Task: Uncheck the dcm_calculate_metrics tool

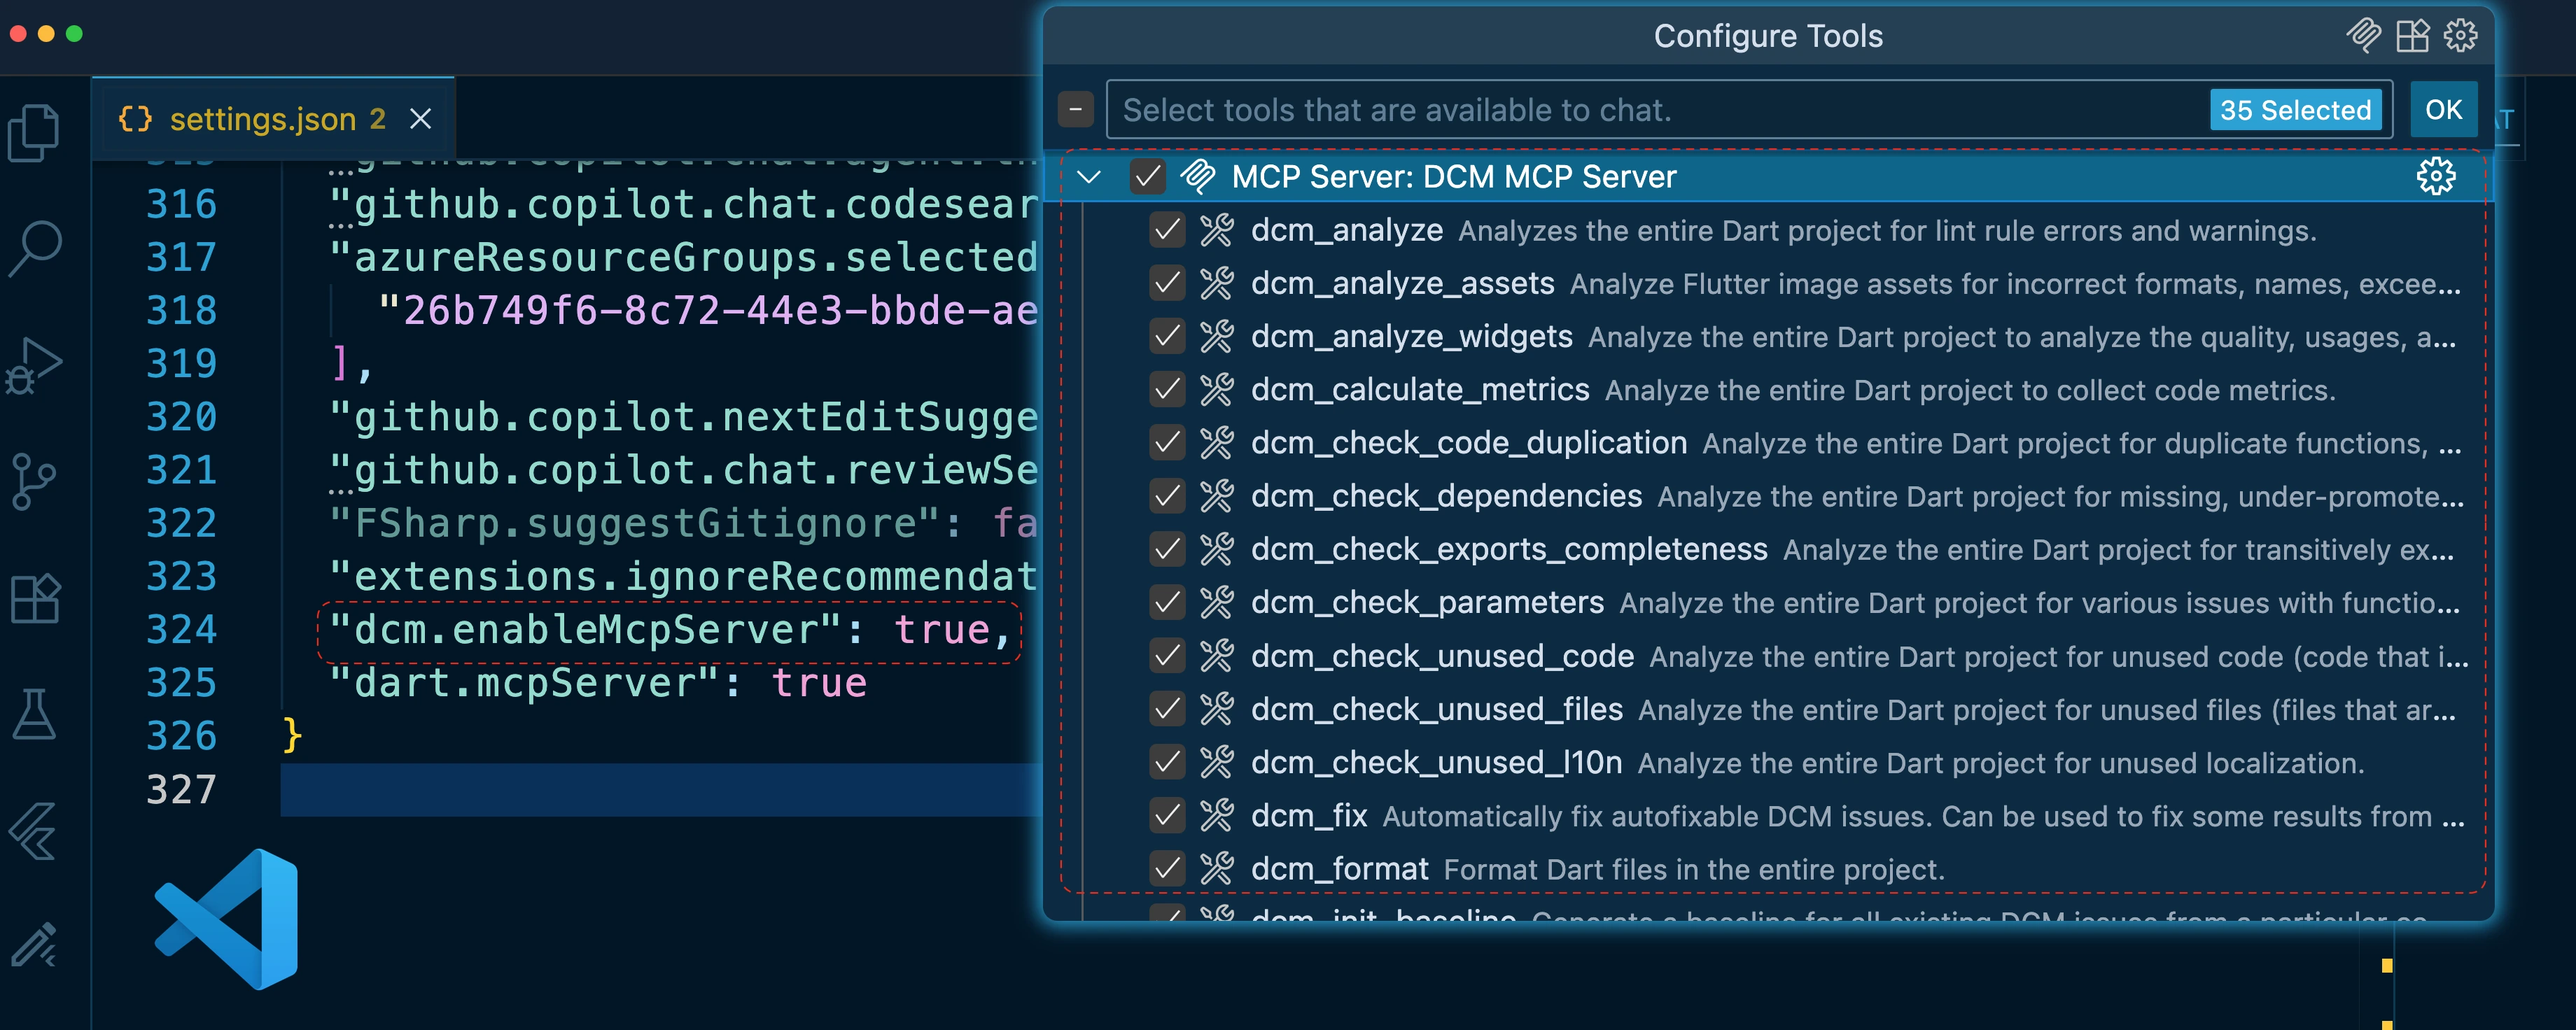Action: (x=1167, y=389)
